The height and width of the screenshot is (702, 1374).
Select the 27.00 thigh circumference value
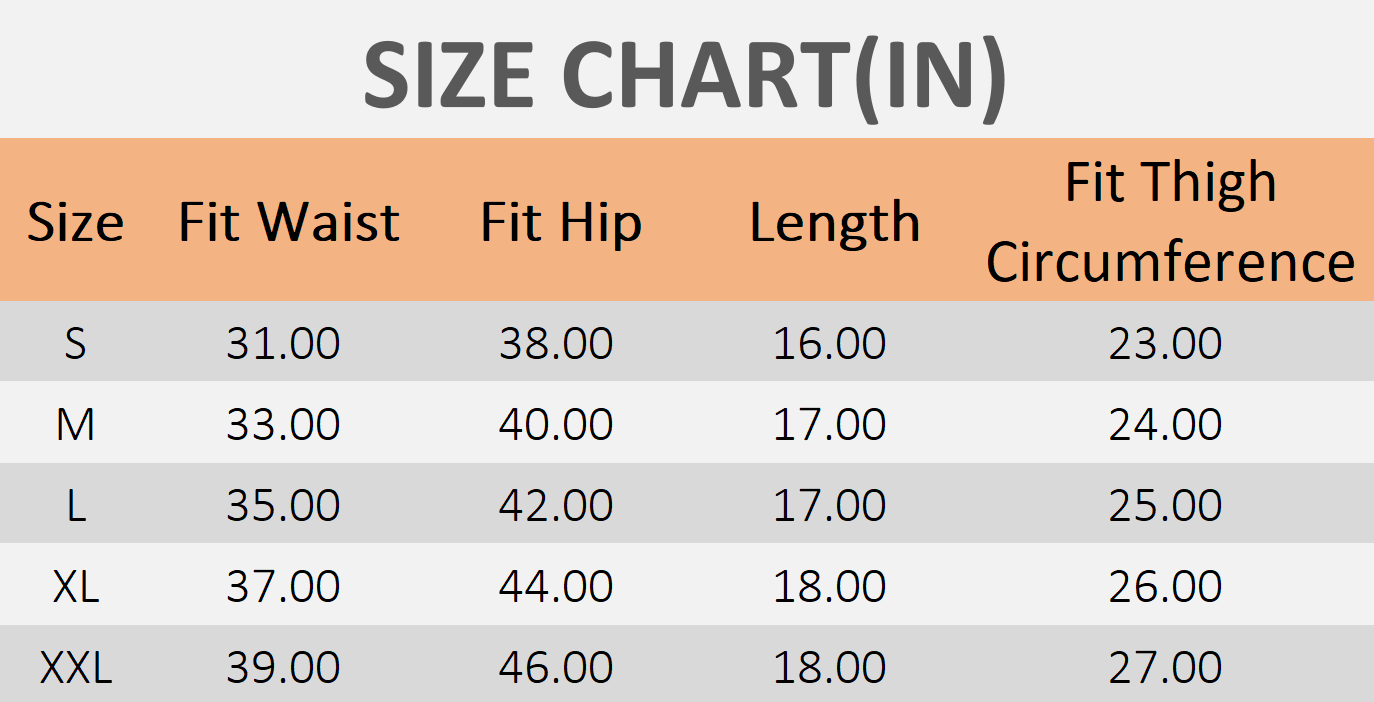click(1165, 668)
